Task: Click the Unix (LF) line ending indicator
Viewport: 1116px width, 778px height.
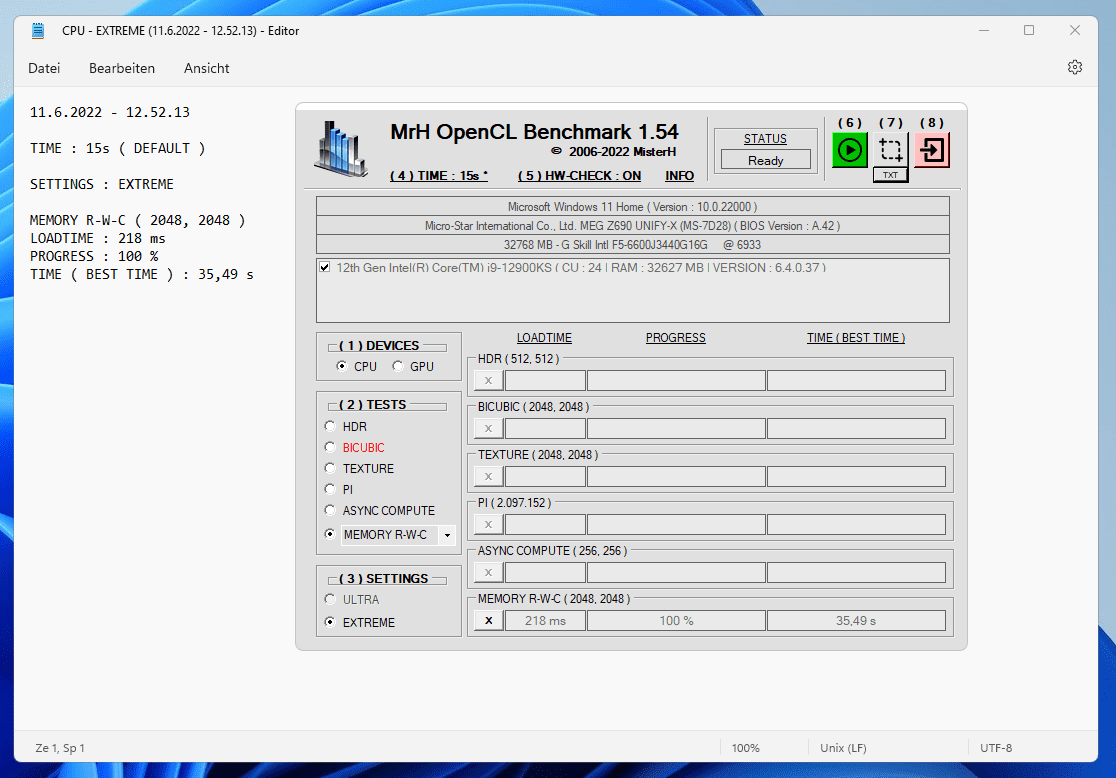Action: (843, 748)
